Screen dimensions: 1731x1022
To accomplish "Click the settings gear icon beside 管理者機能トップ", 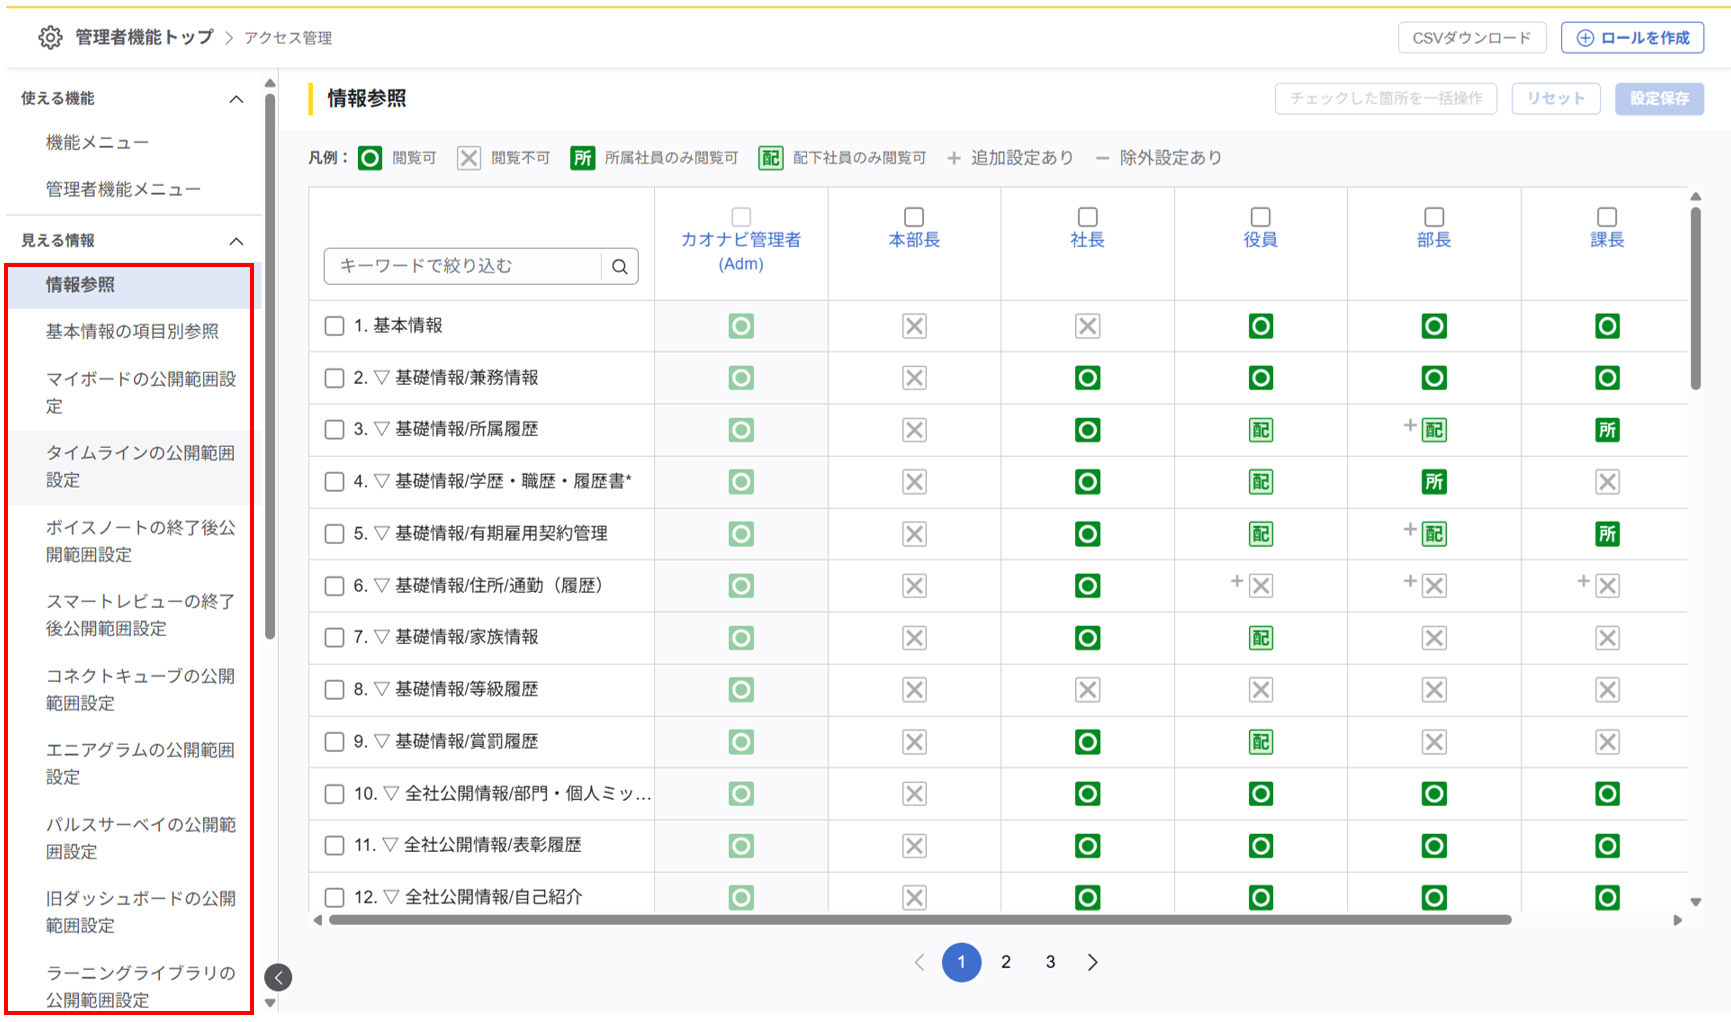I will tap(50, 38).
